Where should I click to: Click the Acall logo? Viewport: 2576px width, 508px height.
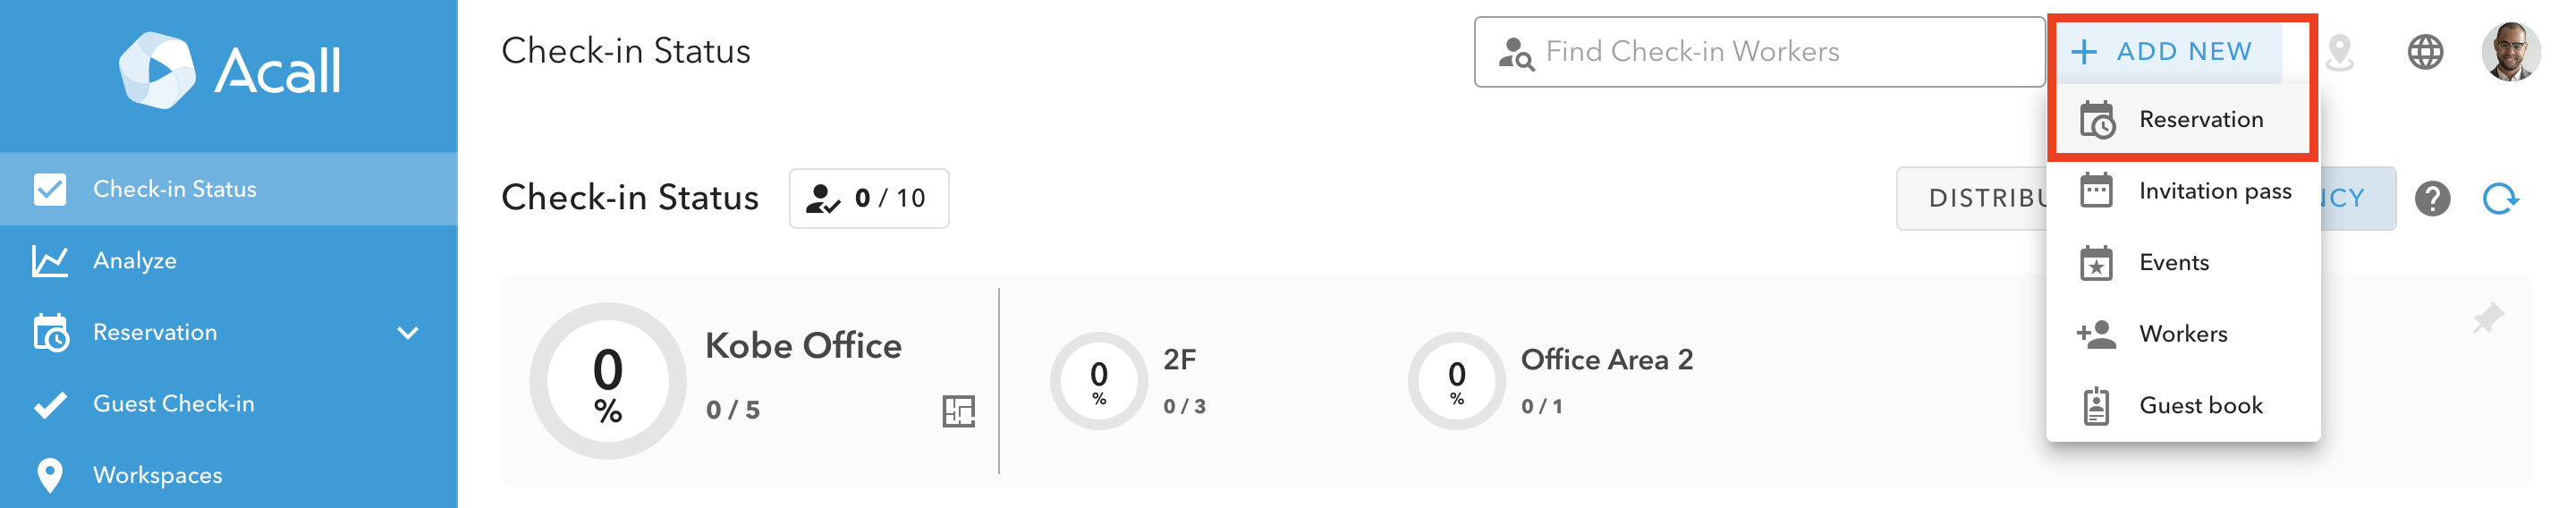(x=230, y=70)
